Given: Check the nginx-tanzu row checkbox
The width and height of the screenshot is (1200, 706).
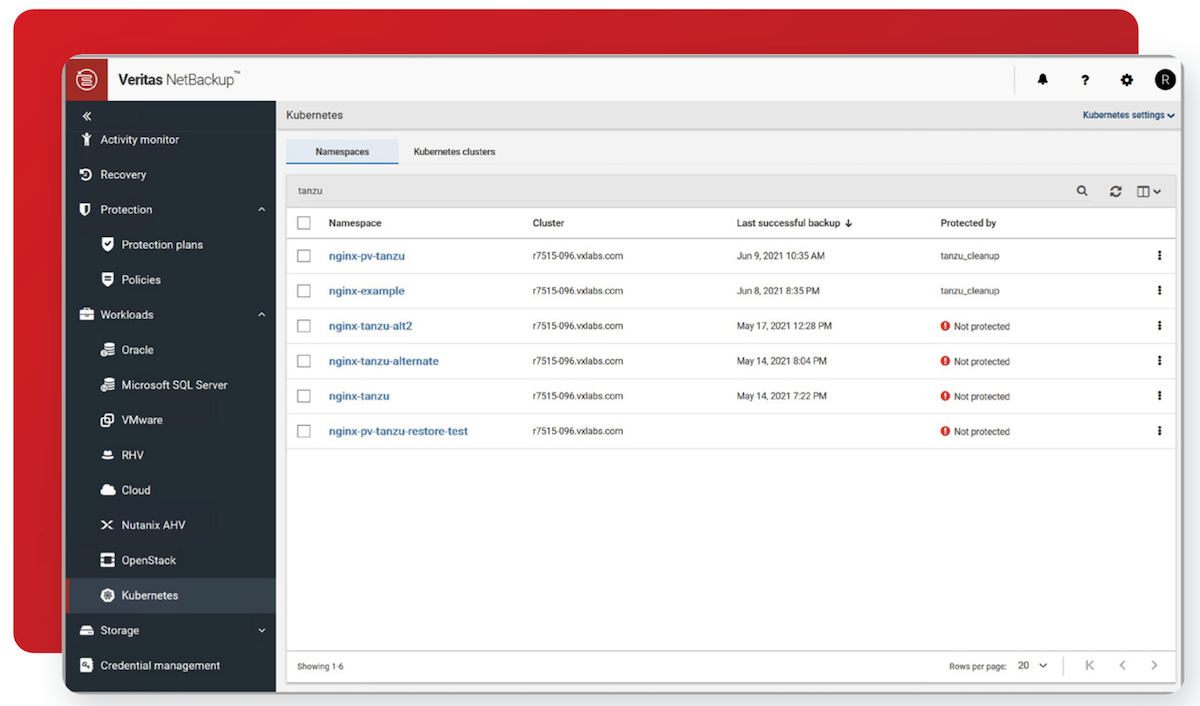Looking at the screenshot, I should point(304,396).
